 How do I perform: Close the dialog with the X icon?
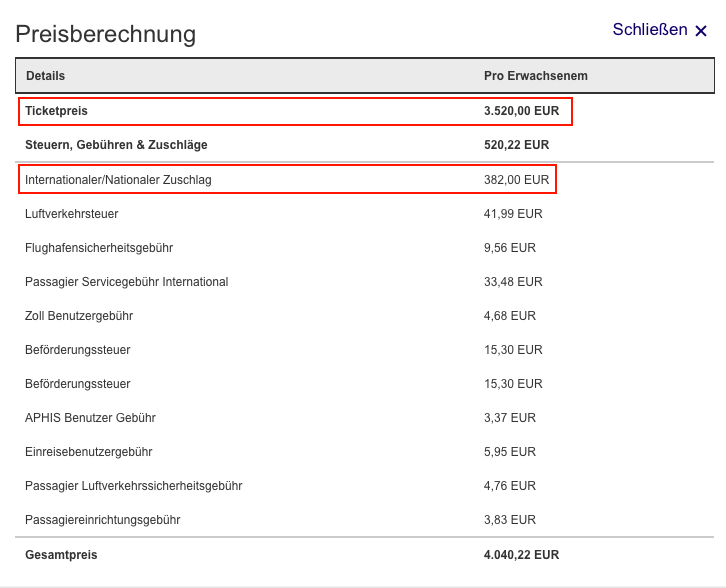coord(701,31)
